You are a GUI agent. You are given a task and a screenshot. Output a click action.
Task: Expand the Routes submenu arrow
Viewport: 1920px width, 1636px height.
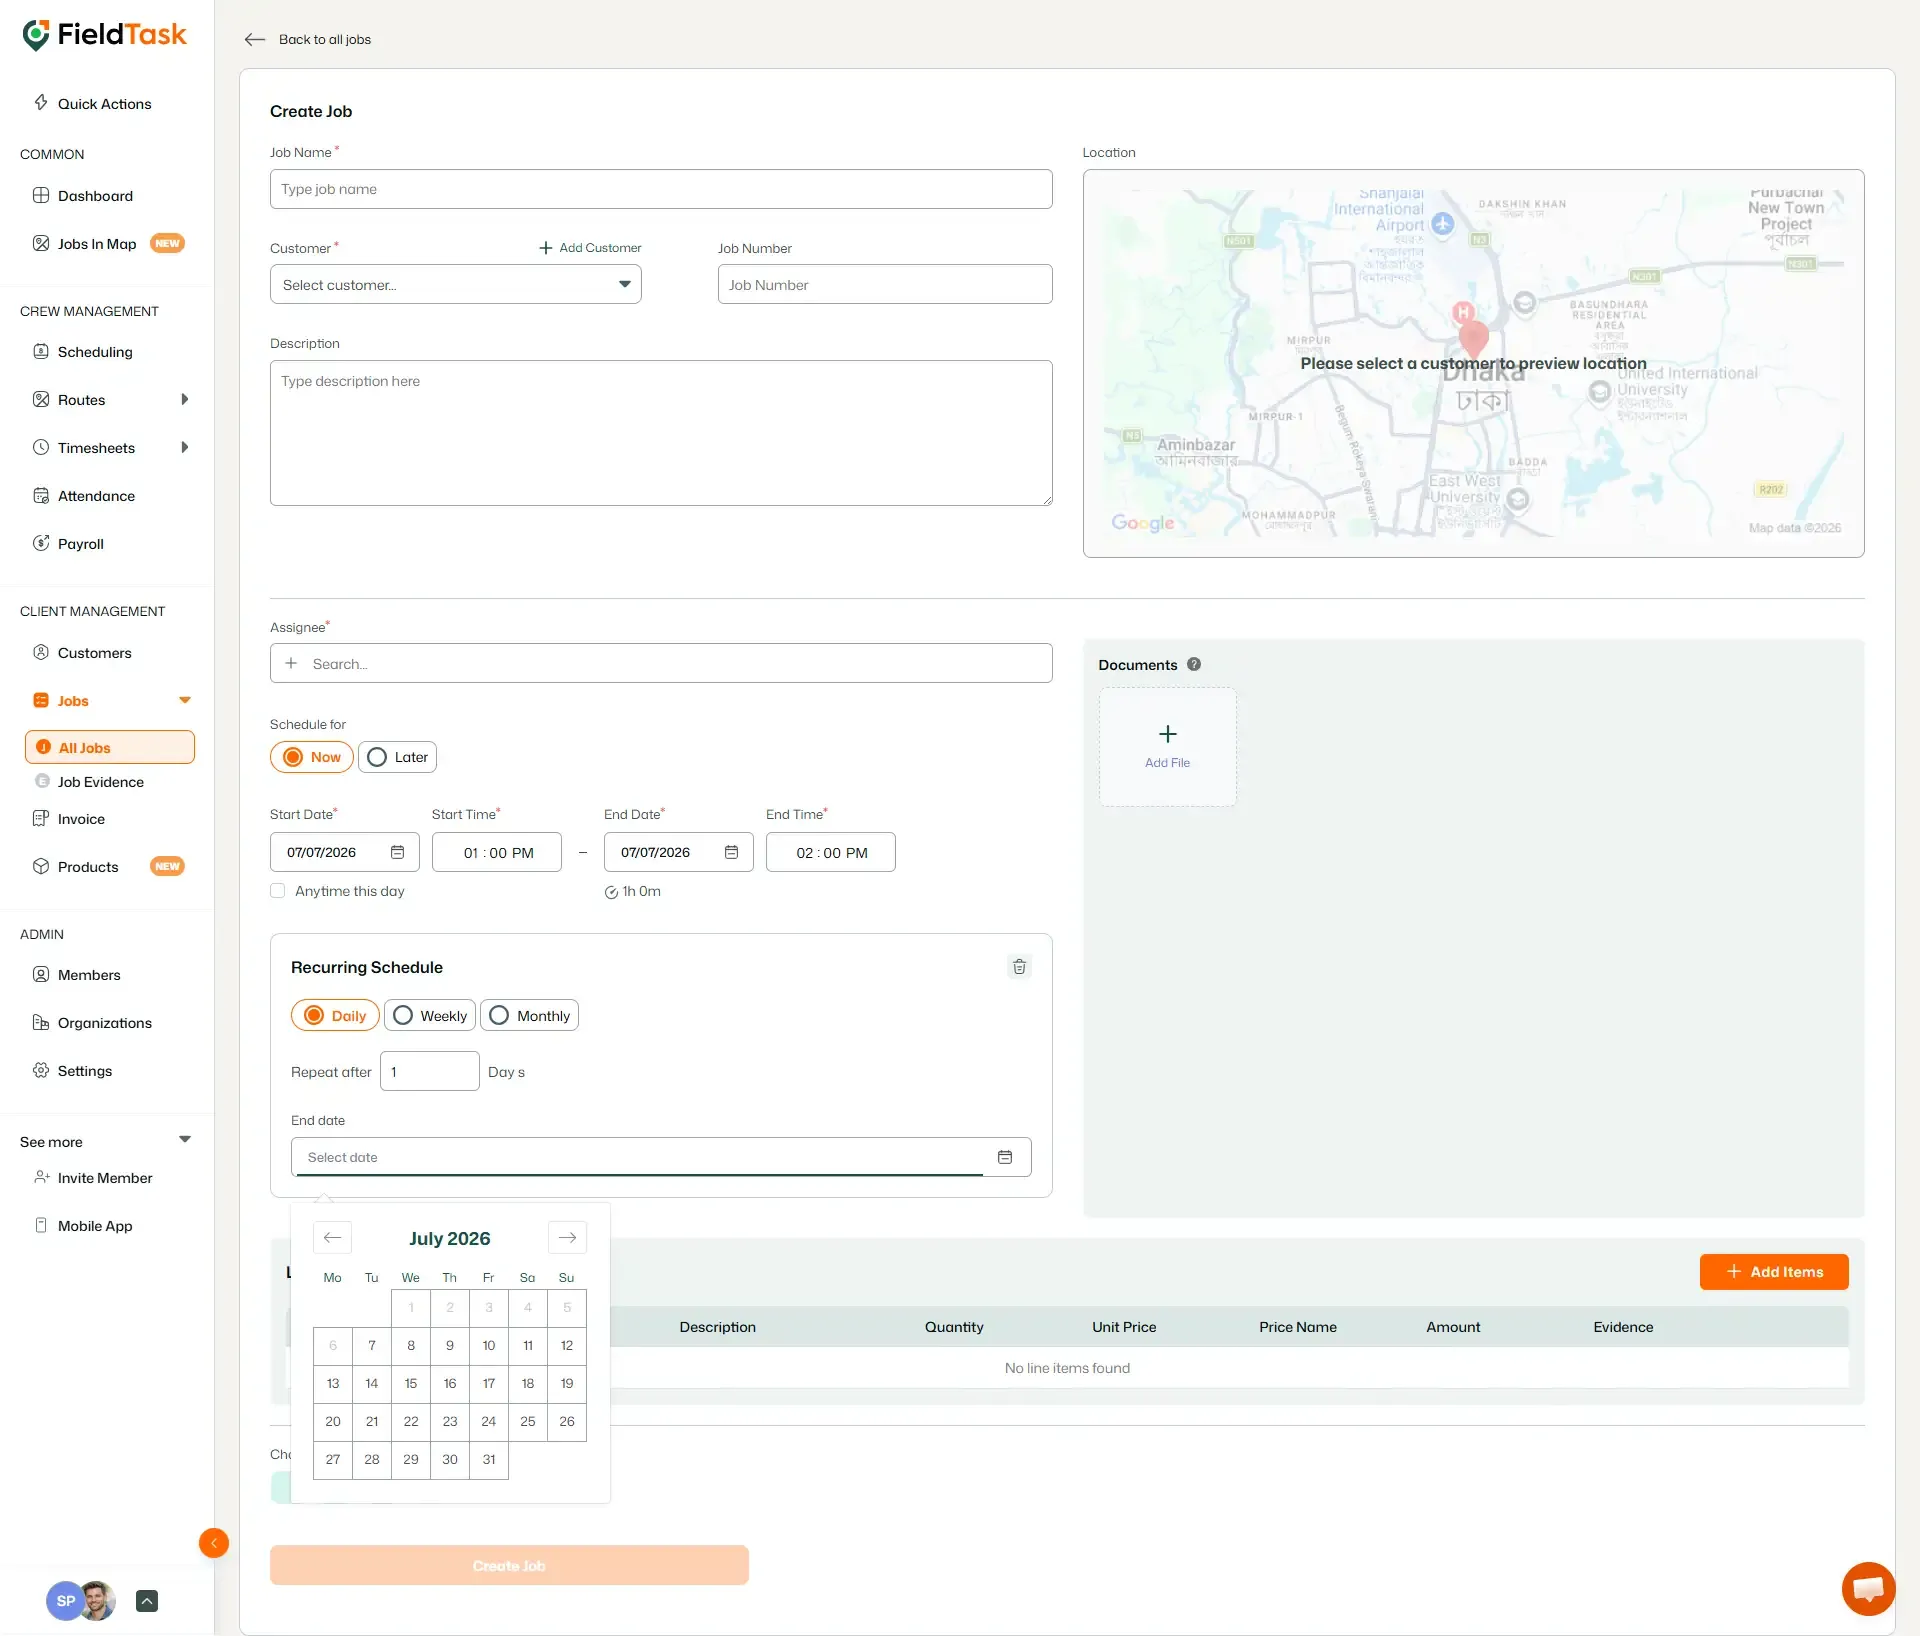coord(184,399)
